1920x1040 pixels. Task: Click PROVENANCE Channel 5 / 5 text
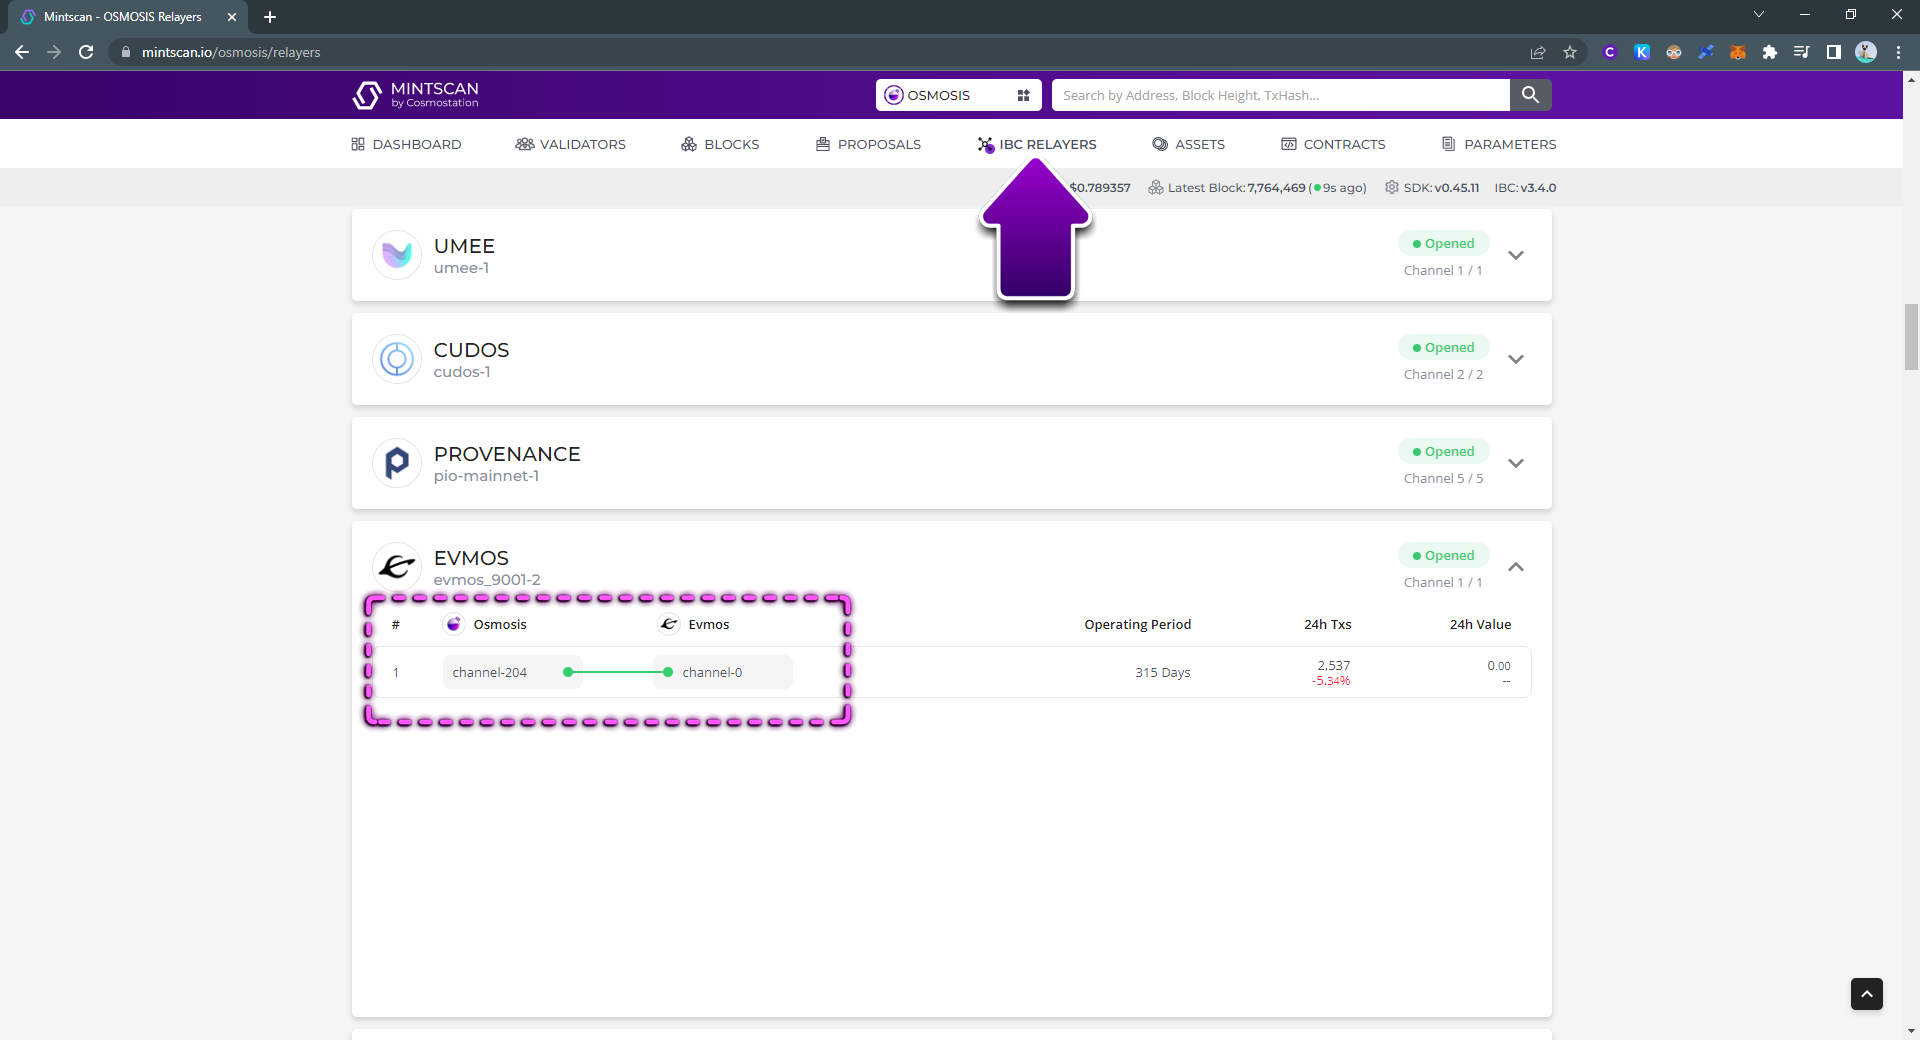coord(1443,478)
